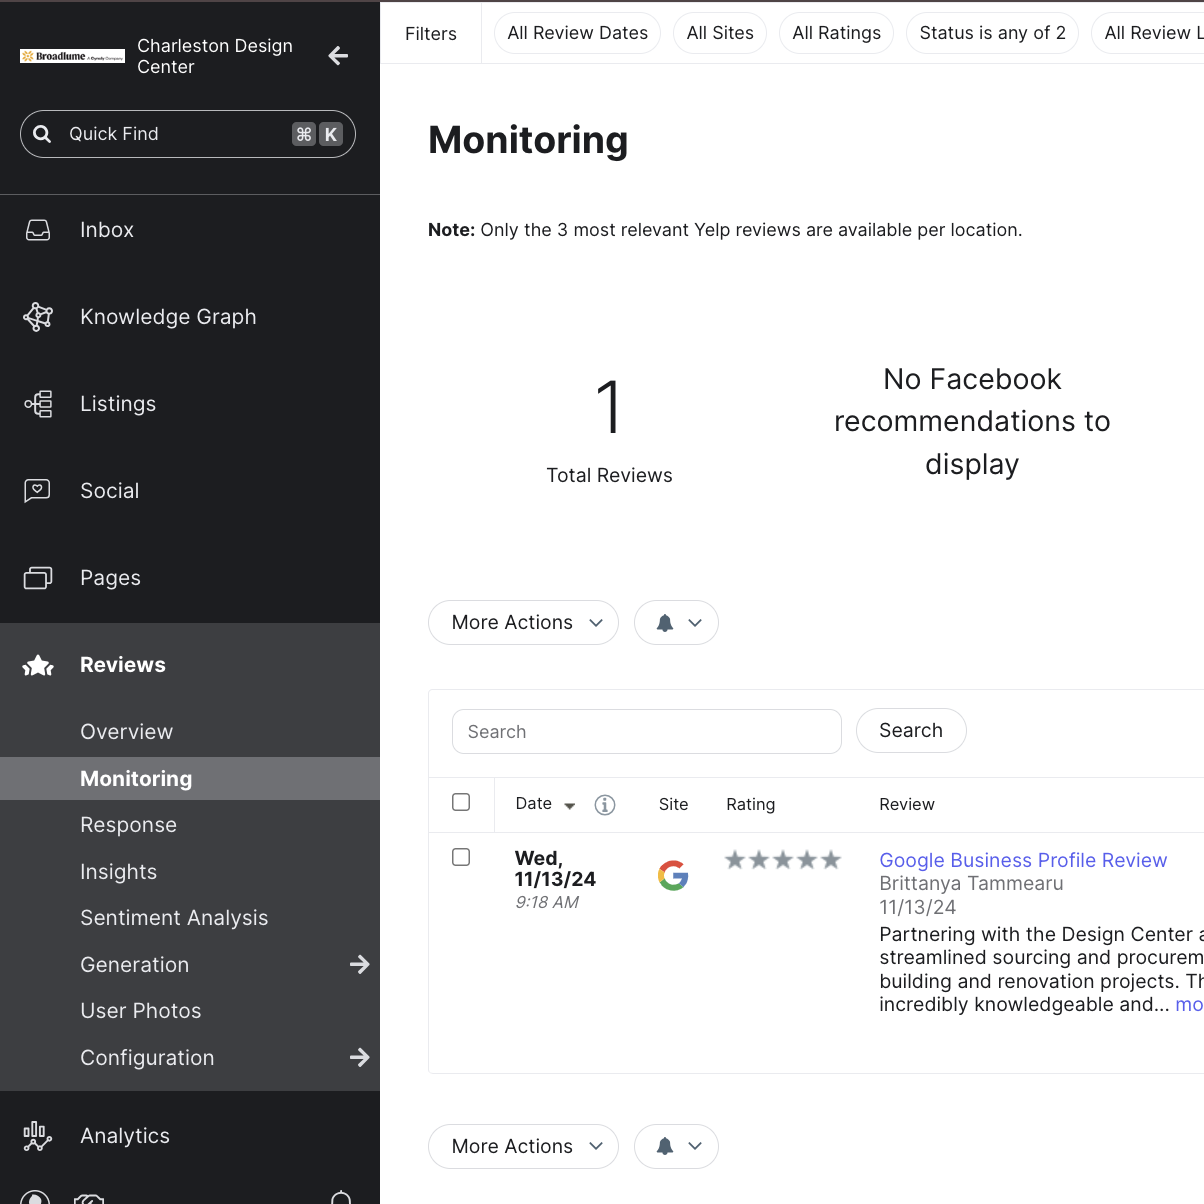
Task: Expand the Generation submenu arrow
Action: 359,964
